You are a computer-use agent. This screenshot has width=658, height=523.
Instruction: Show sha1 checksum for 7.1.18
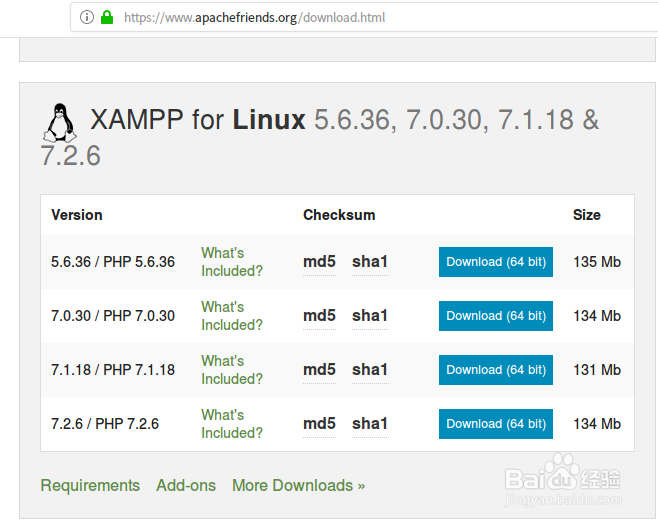click(370, 370)
